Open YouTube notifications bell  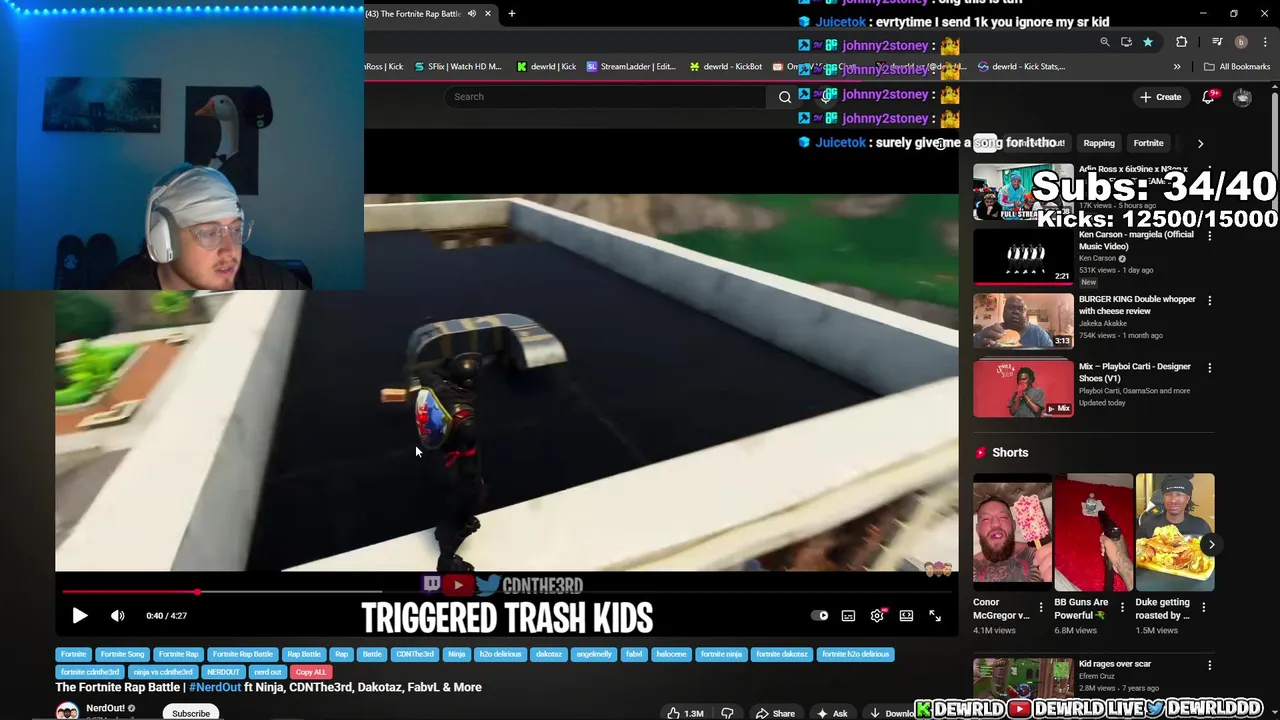pos(1208,97)
